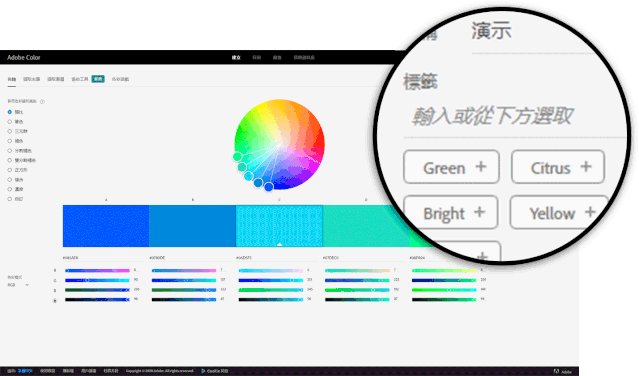Adjust the red (R) slider for fifth color
The image size is (639, 376).
coord(444,270)
